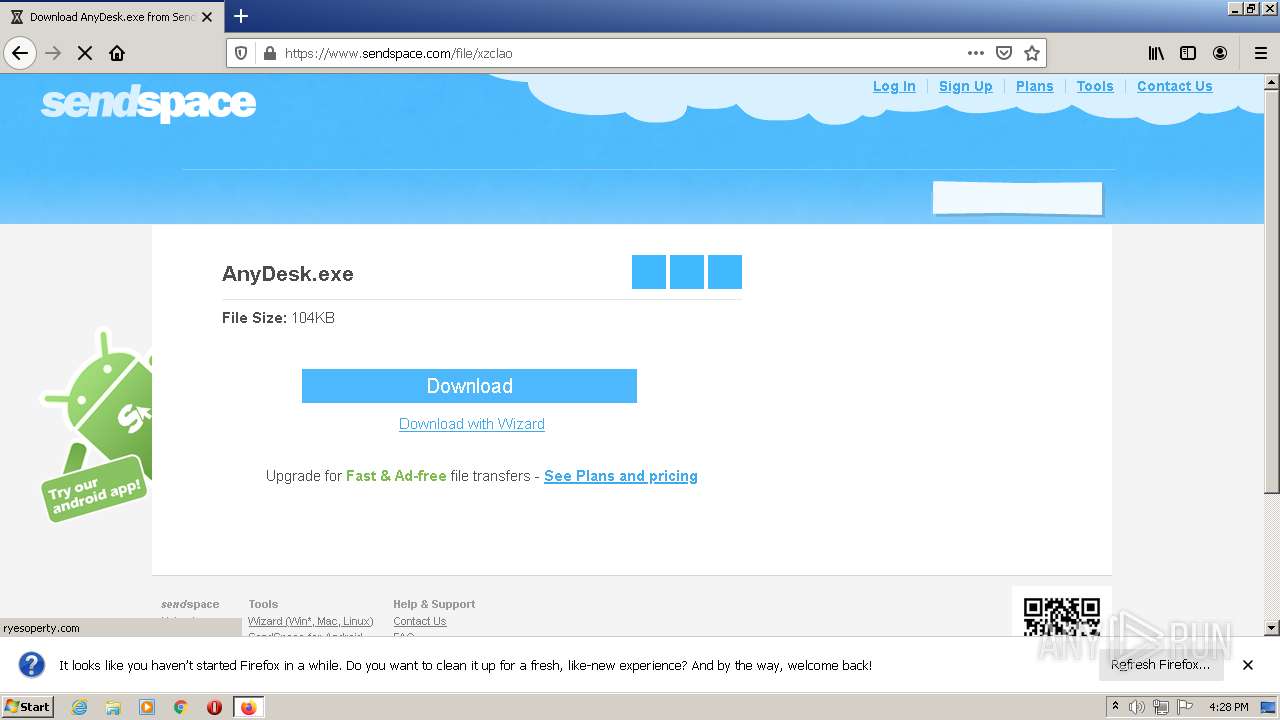Bookmark this page with the star
1280x720 pixels.
pos(1032,53)
